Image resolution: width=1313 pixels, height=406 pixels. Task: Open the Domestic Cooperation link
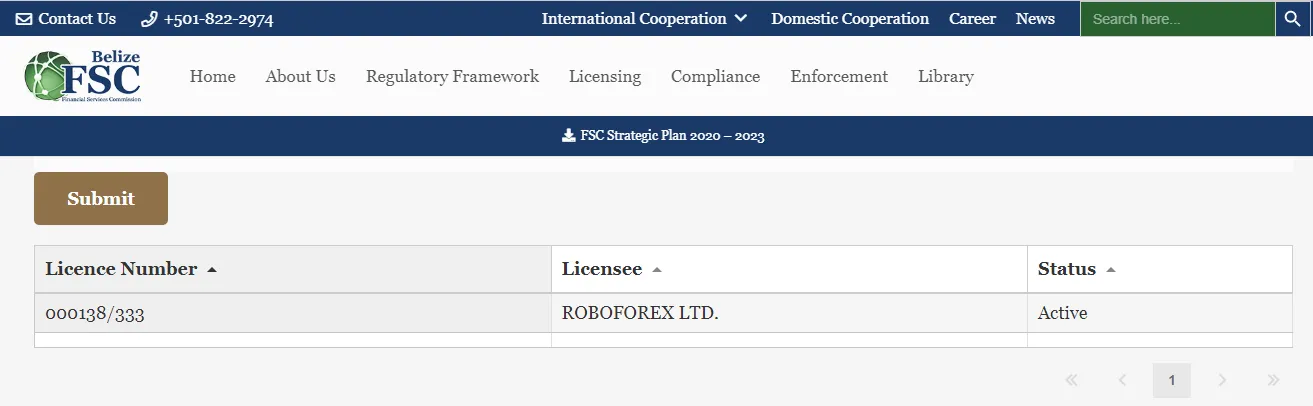(850, 19)
